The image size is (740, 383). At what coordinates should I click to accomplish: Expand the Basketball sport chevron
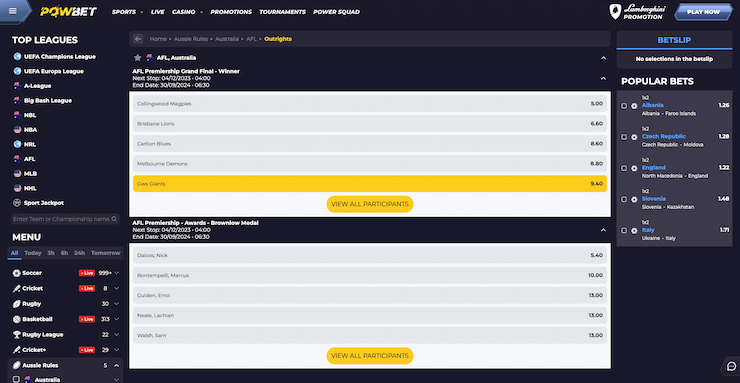pos(117,319)
